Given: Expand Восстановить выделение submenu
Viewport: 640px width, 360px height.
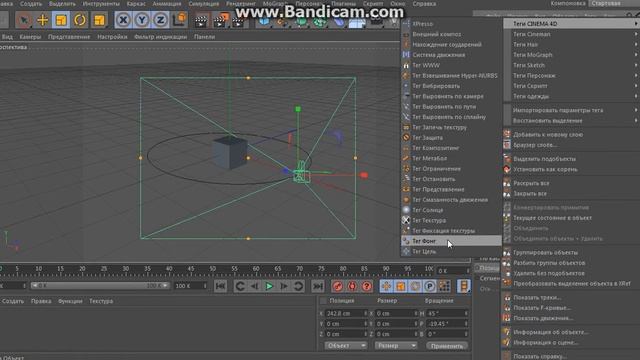Looking at the screenshot, I should coord(571,121).
